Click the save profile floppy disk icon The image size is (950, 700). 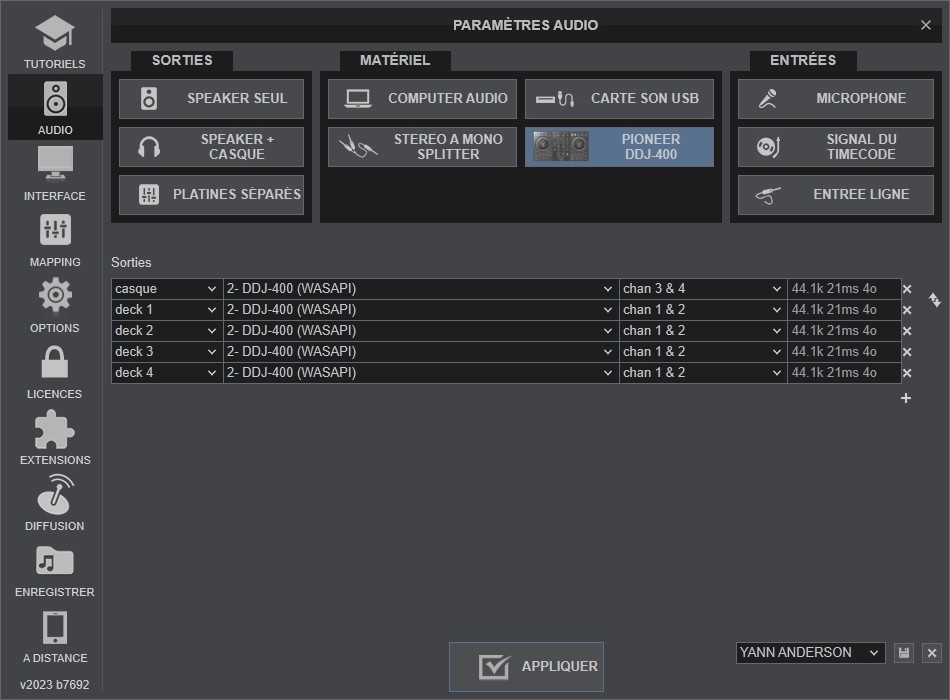(x=904, y=653)
